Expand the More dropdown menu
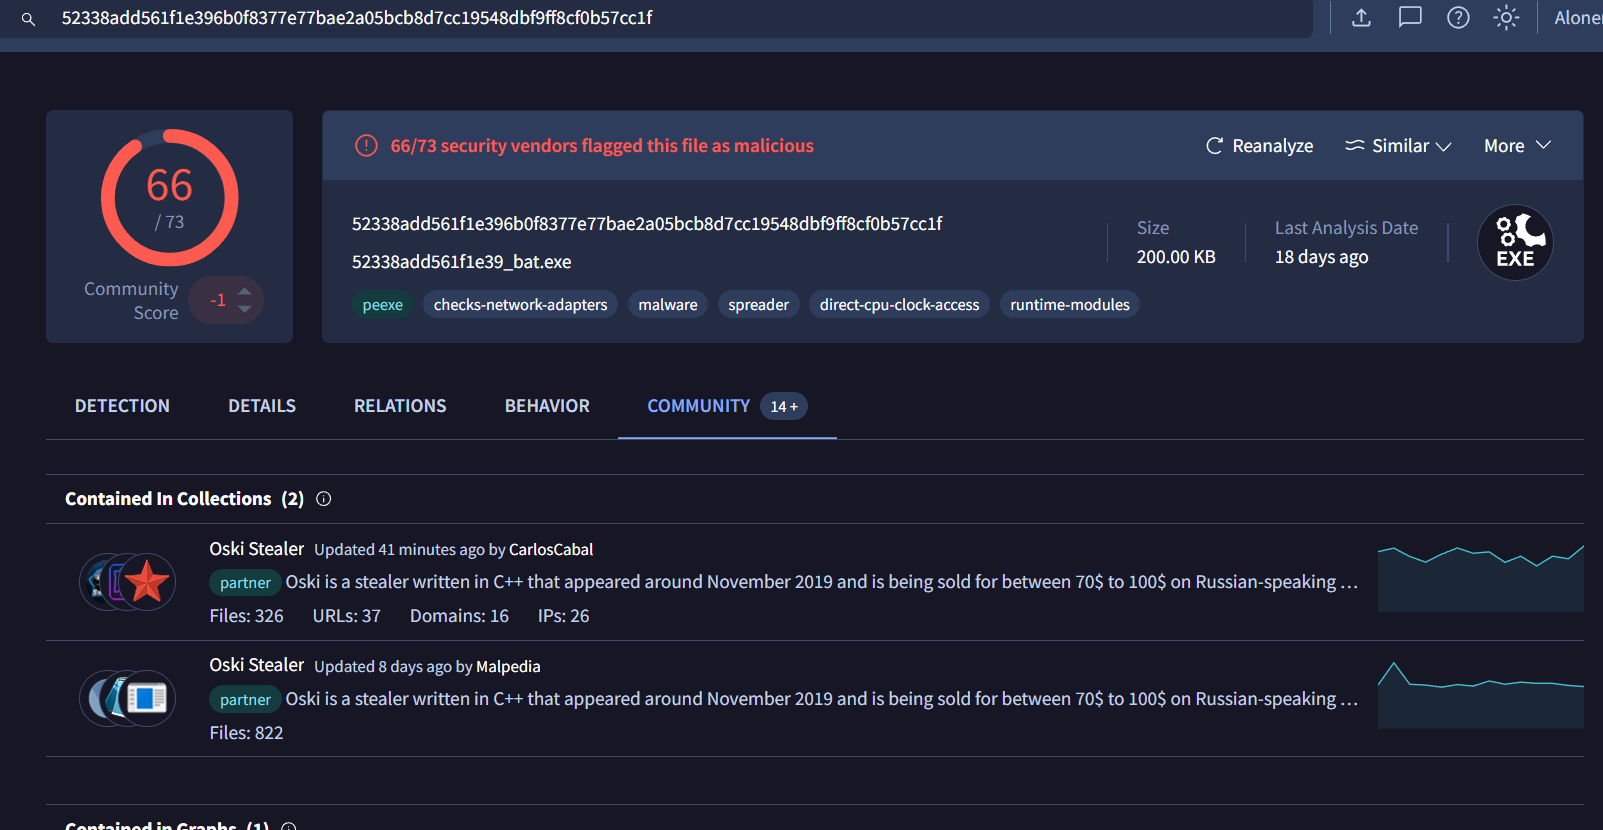This screenshot has height=830, width=1603. pyautogui.click(x=1517, y=146)
